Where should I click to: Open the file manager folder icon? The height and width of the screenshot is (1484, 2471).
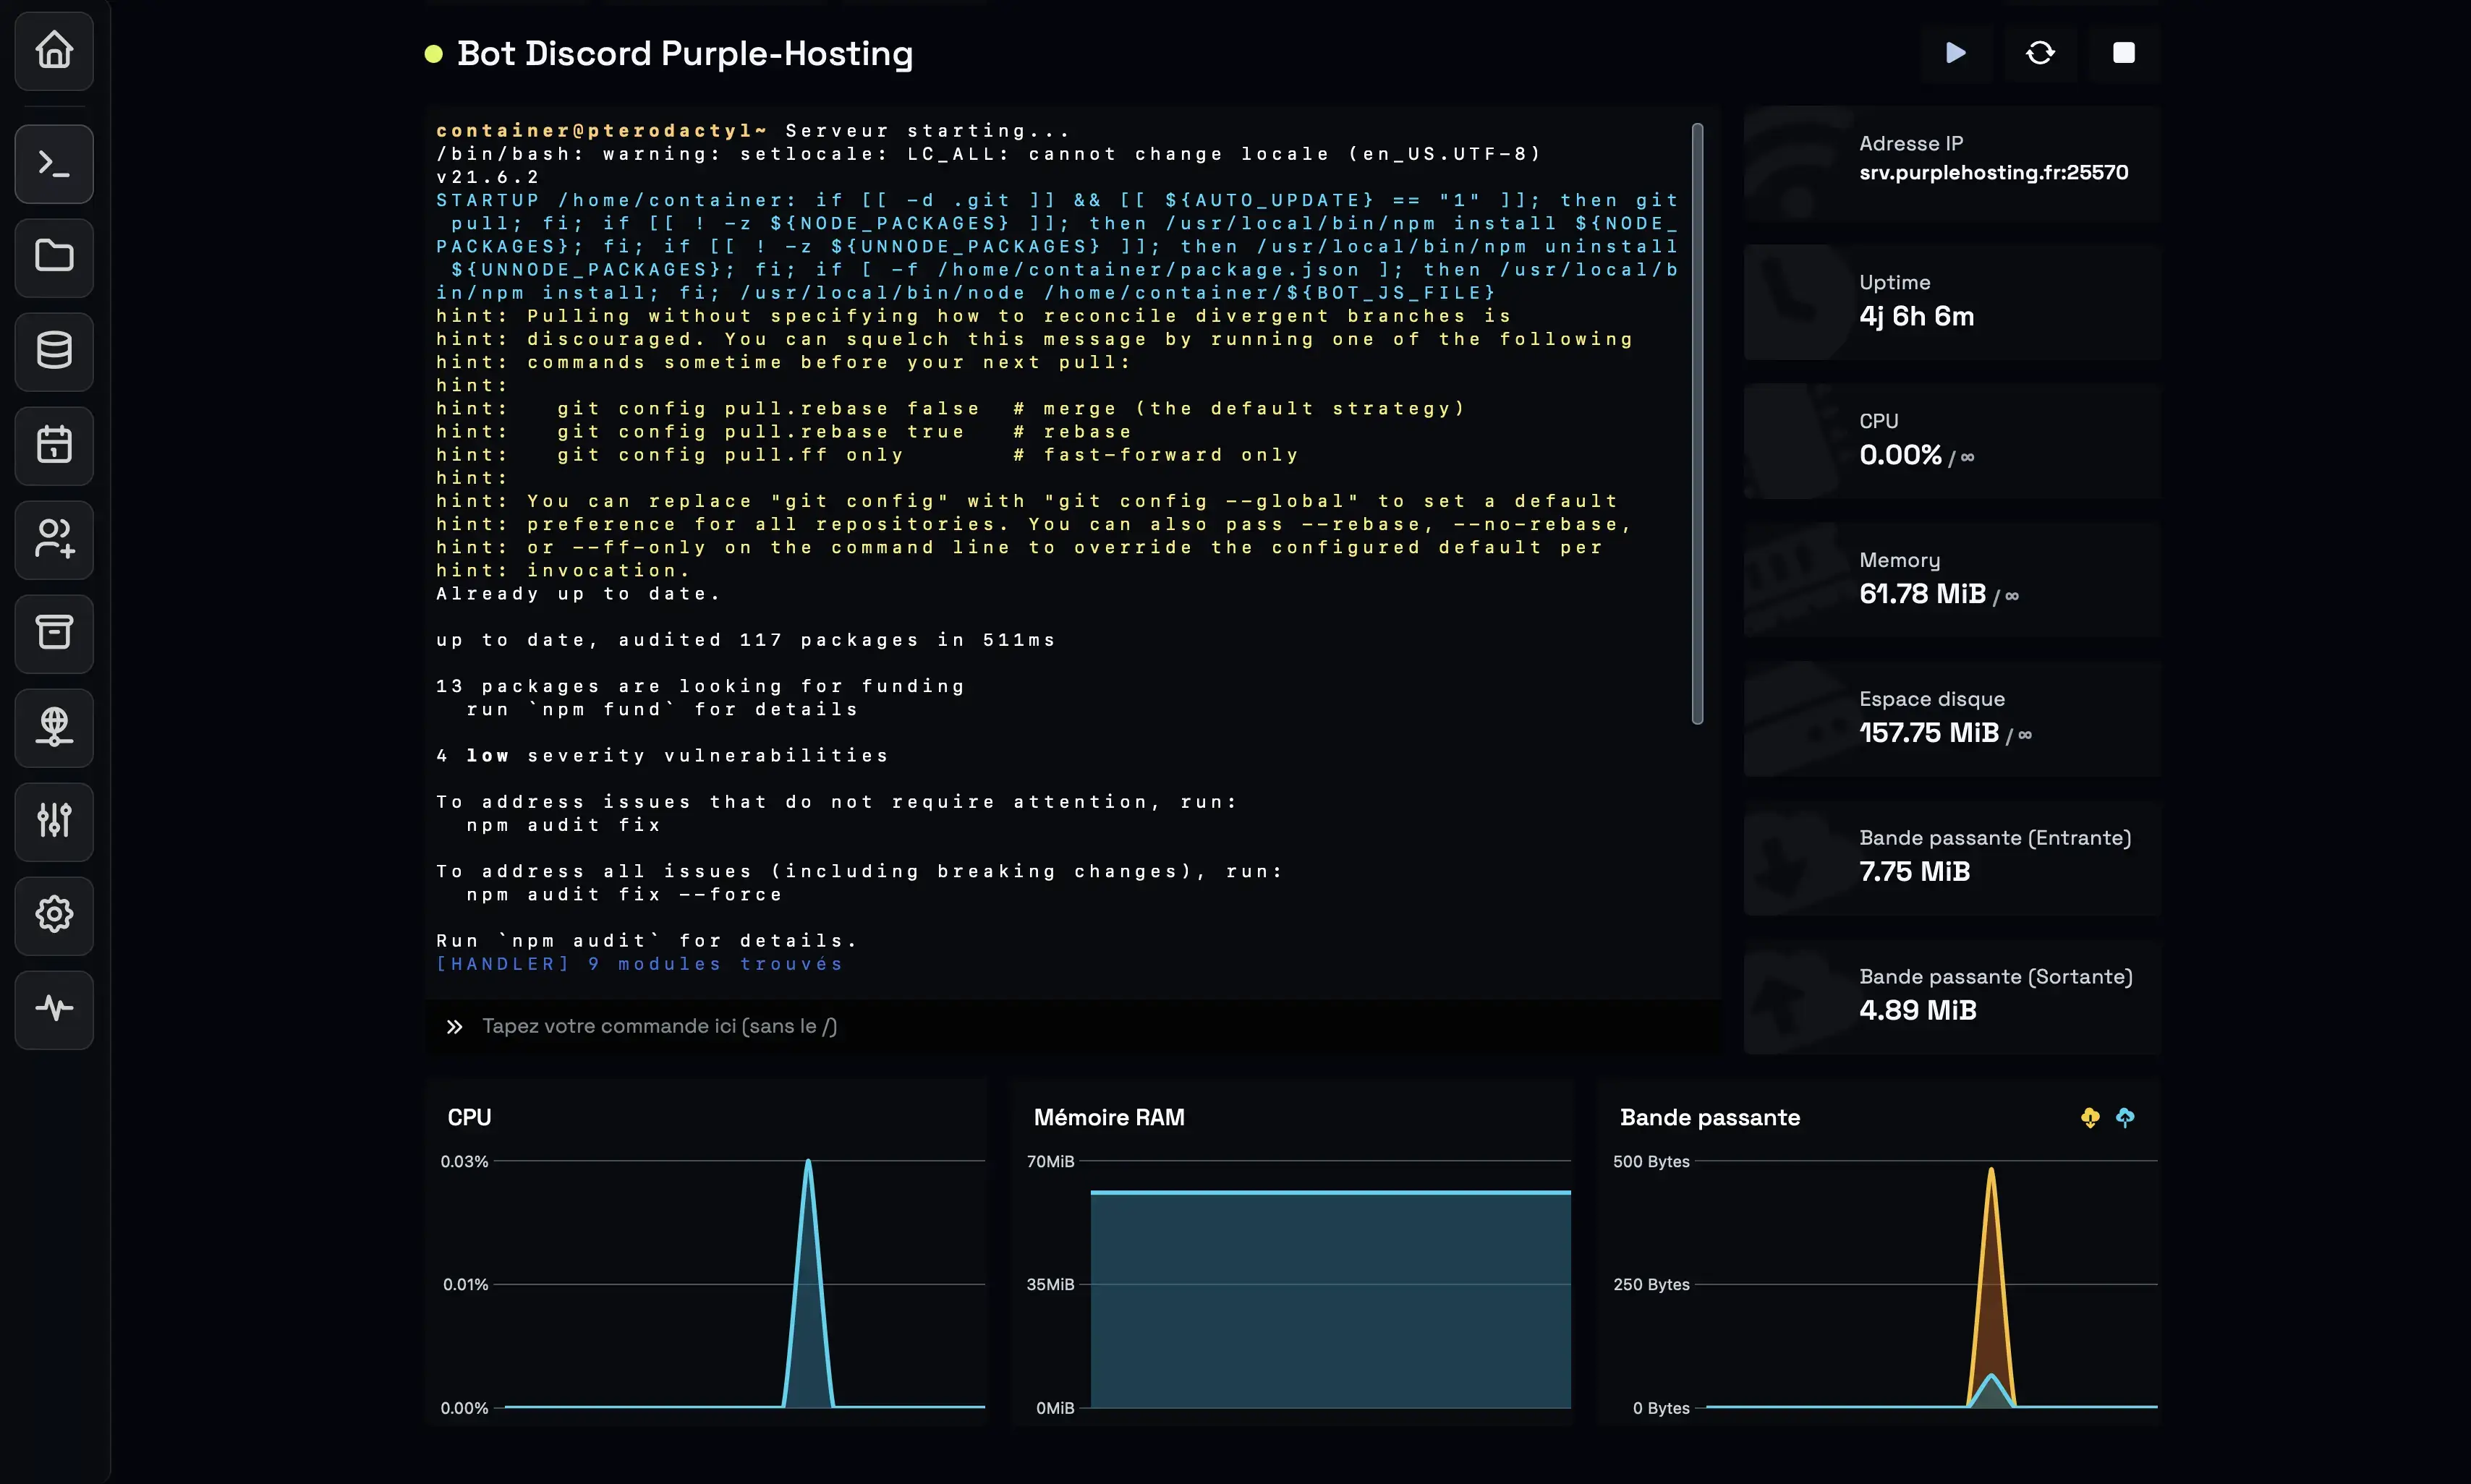tap(54, 257)
